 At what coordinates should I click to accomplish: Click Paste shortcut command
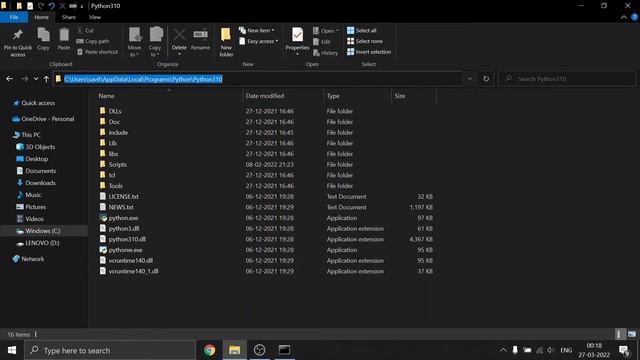[x=98, y=52]
